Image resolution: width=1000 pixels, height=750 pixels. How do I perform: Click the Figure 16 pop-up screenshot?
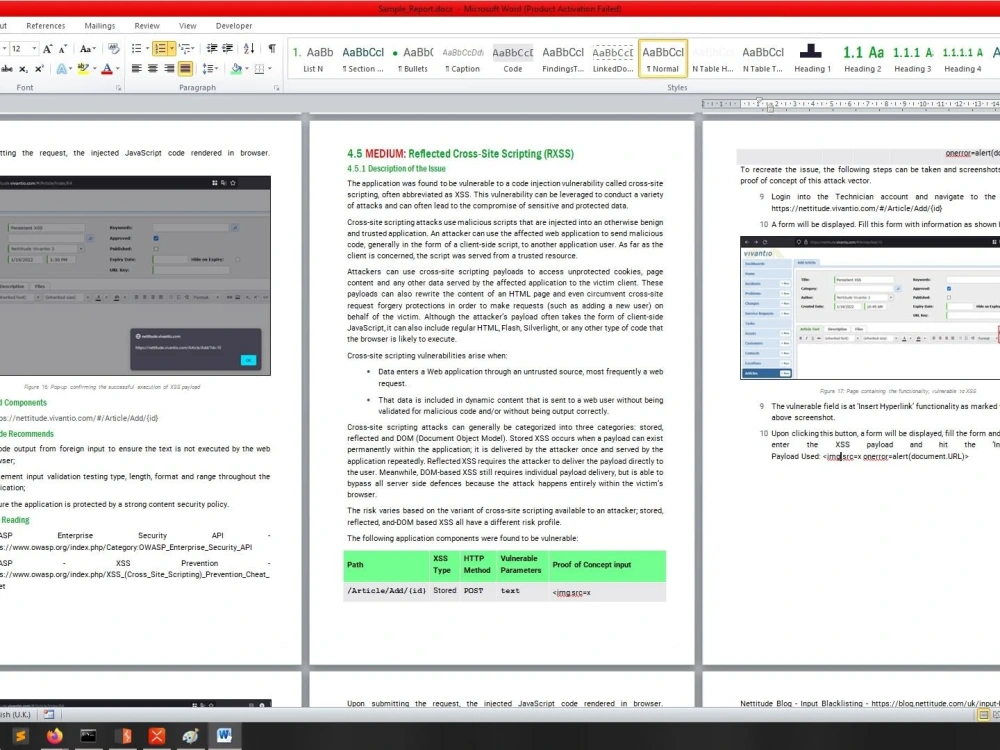pos(135,276)
